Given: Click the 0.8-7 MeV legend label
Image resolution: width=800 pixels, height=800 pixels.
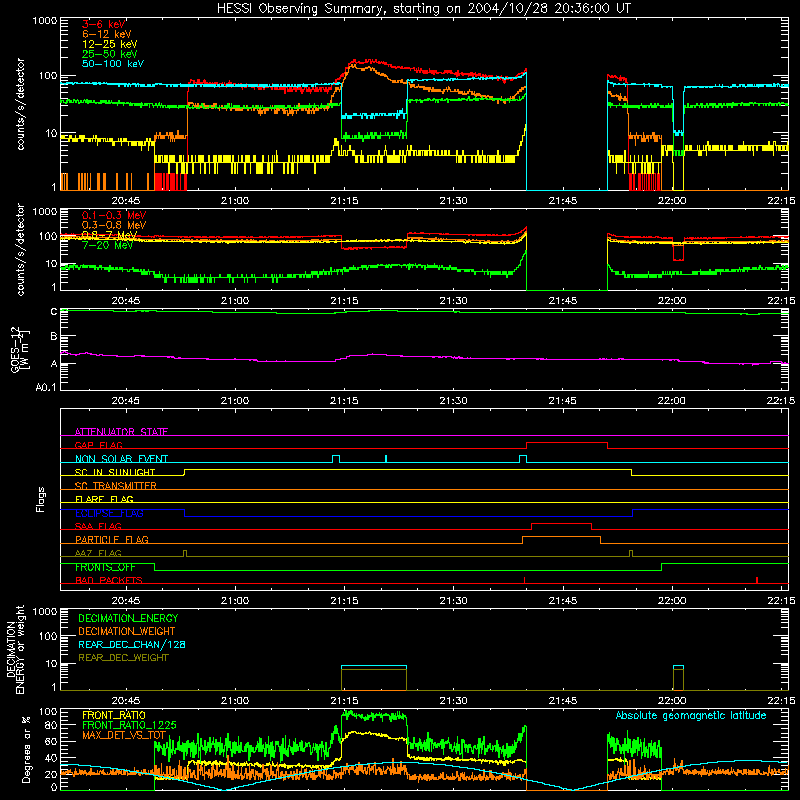Looking at the screenshot, I should pos(110,235).
